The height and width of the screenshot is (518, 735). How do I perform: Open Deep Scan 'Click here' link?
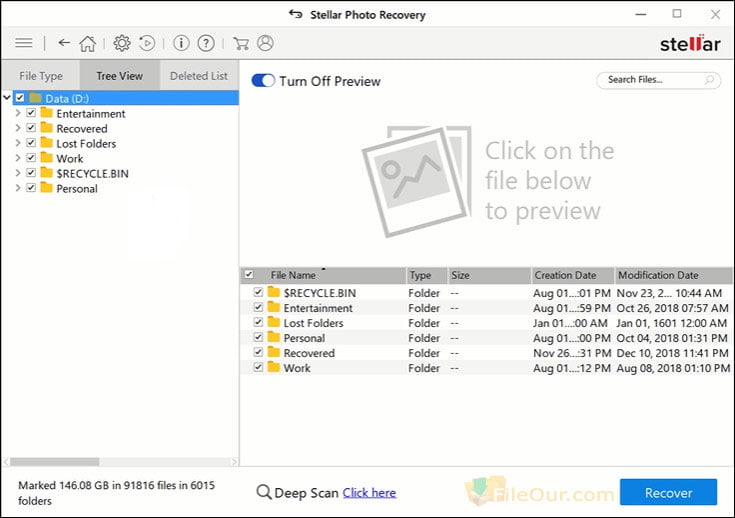(369, 493)
